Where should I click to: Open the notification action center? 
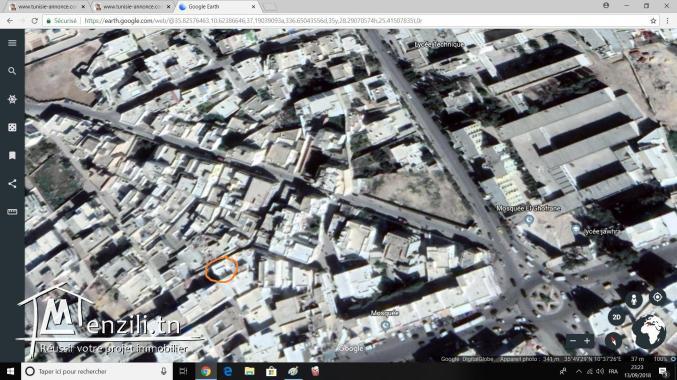664,371
